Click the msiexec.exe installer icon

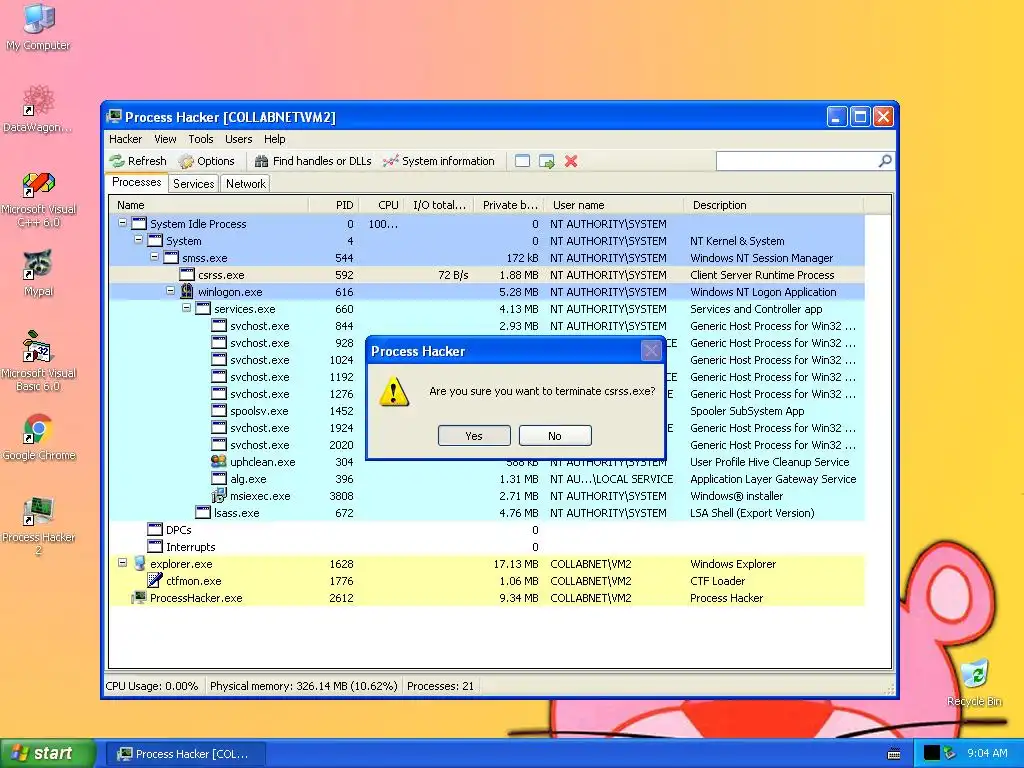click(x=219, y=495)
